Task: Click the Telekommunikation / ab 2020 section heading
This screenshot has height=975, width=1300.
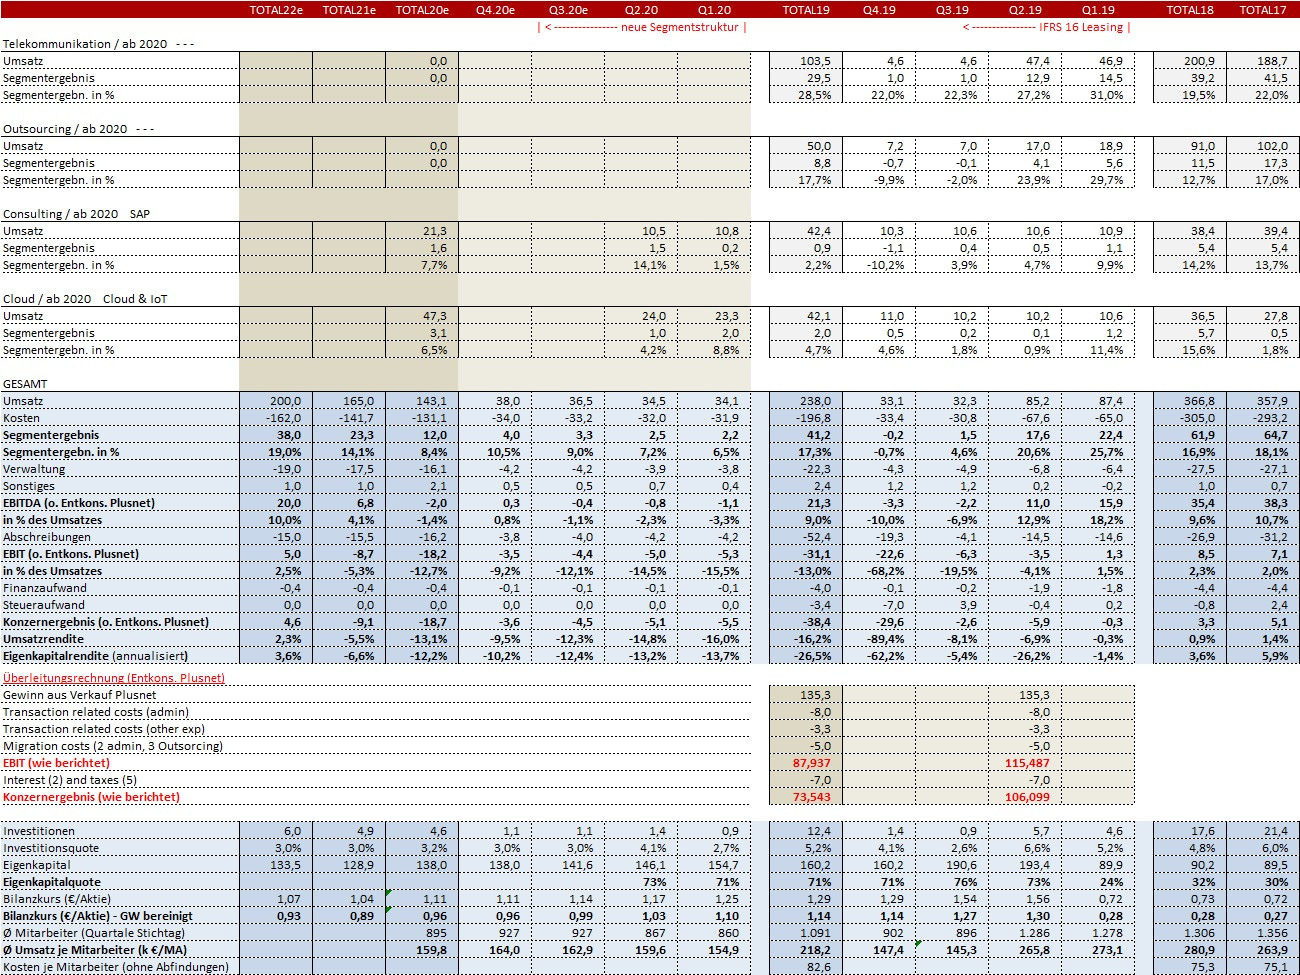Action: [x=85, y=44]
